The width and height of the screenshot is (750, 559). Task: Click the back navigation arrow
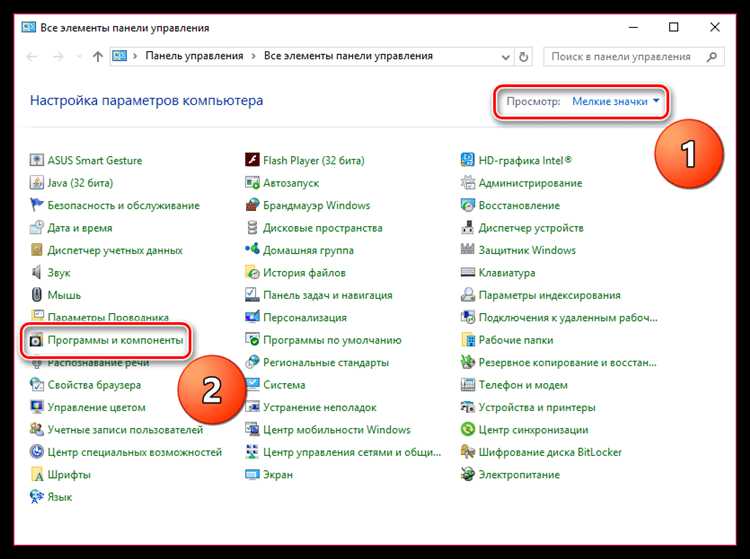click(x=32, y=57)
